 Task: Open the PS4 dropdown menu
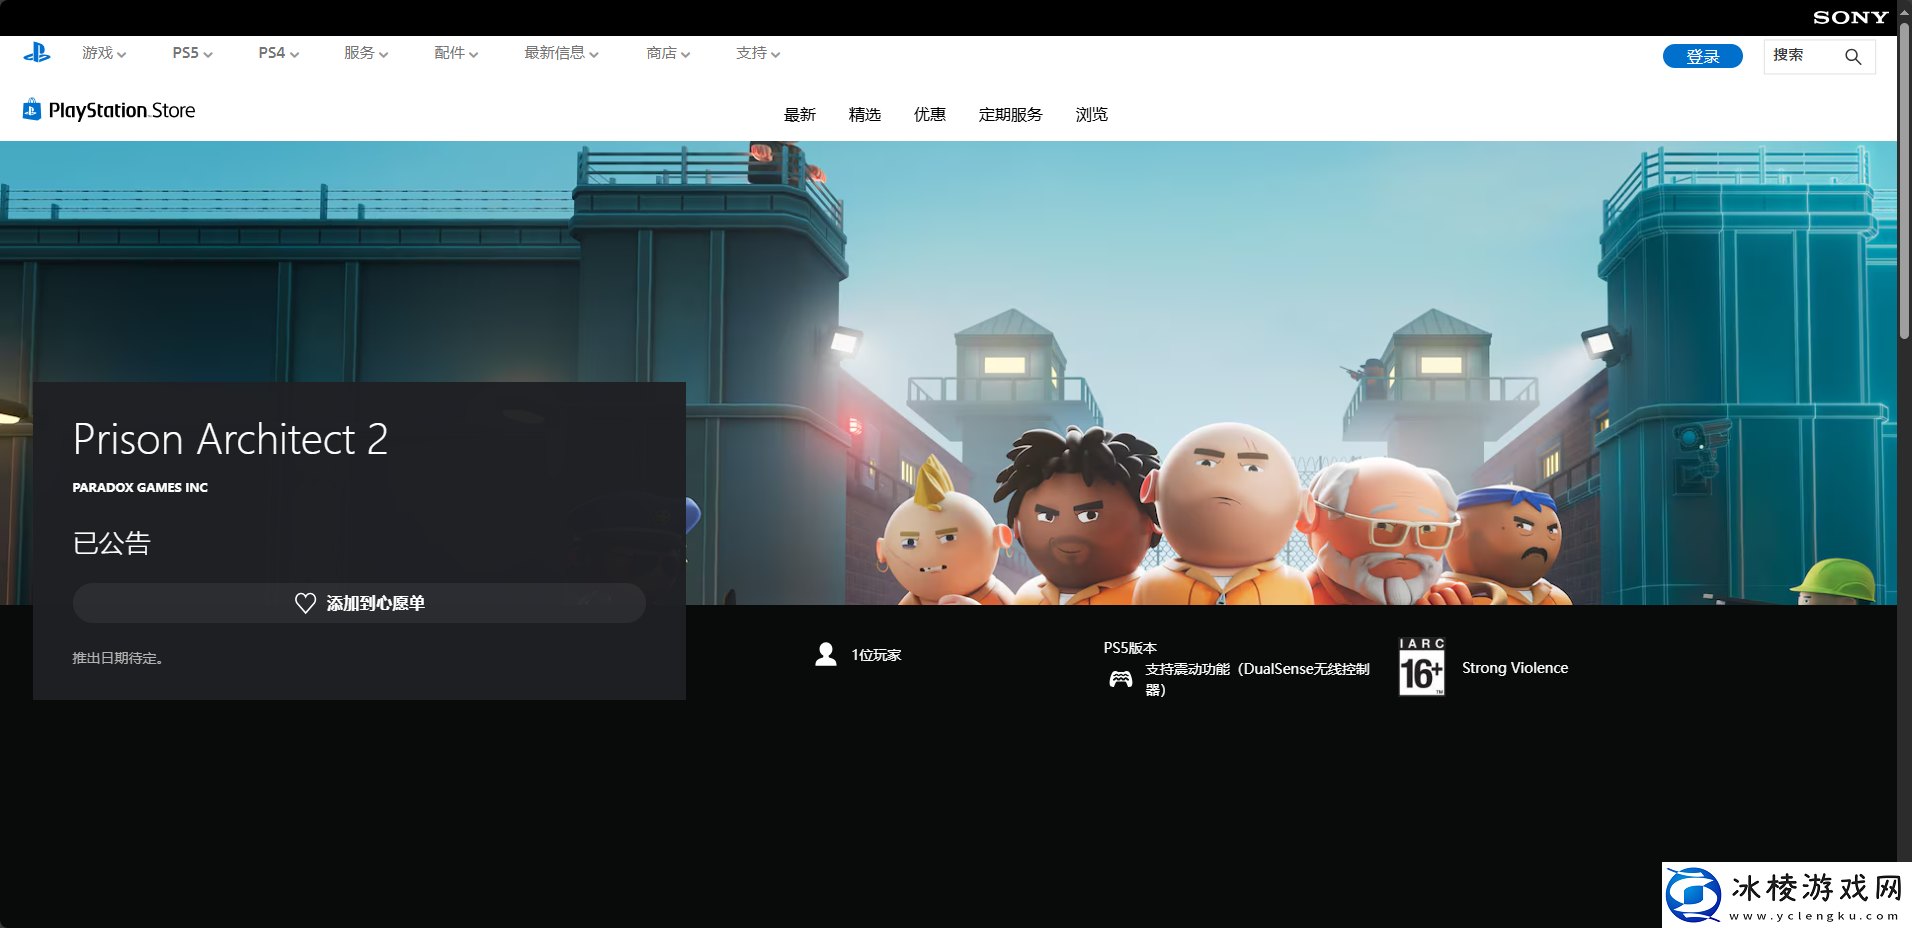278,53
